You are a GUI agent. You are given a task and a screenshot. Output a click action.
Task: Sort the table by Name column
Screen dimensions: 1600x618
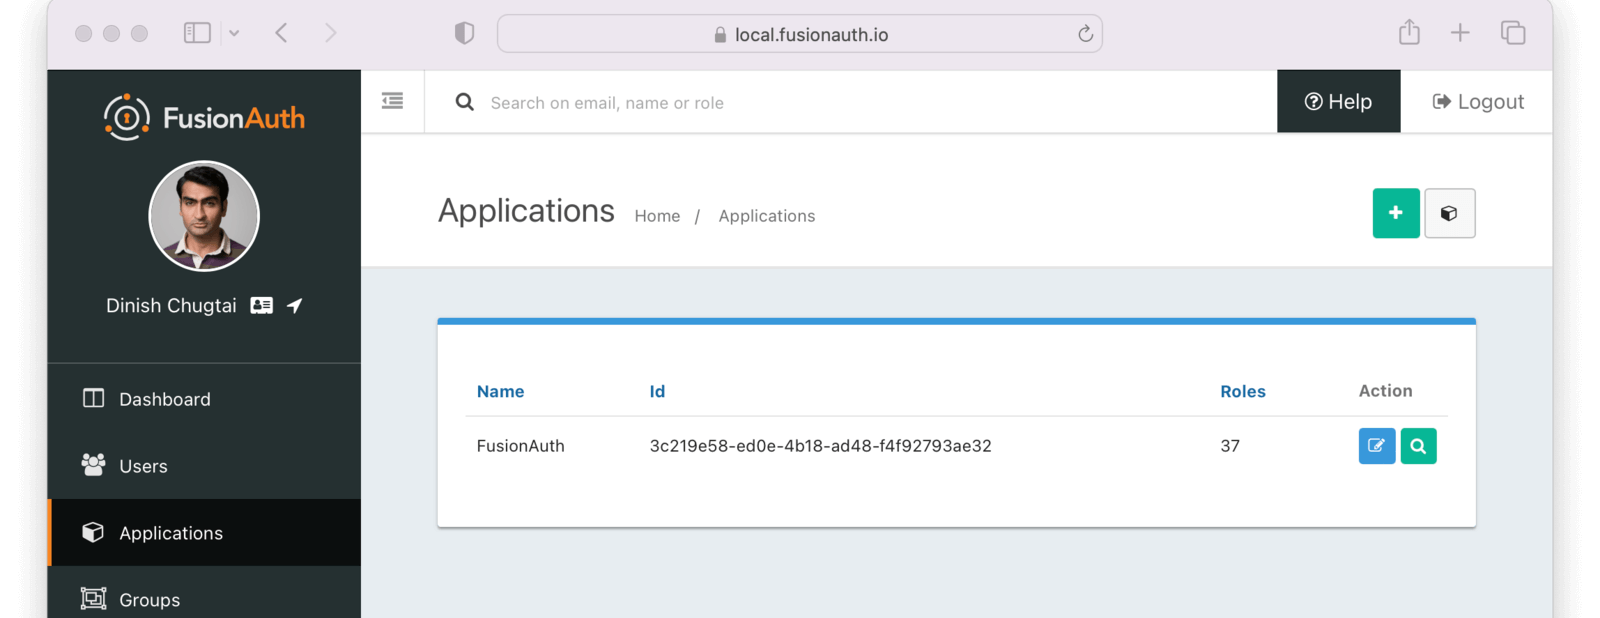(500, 392)
